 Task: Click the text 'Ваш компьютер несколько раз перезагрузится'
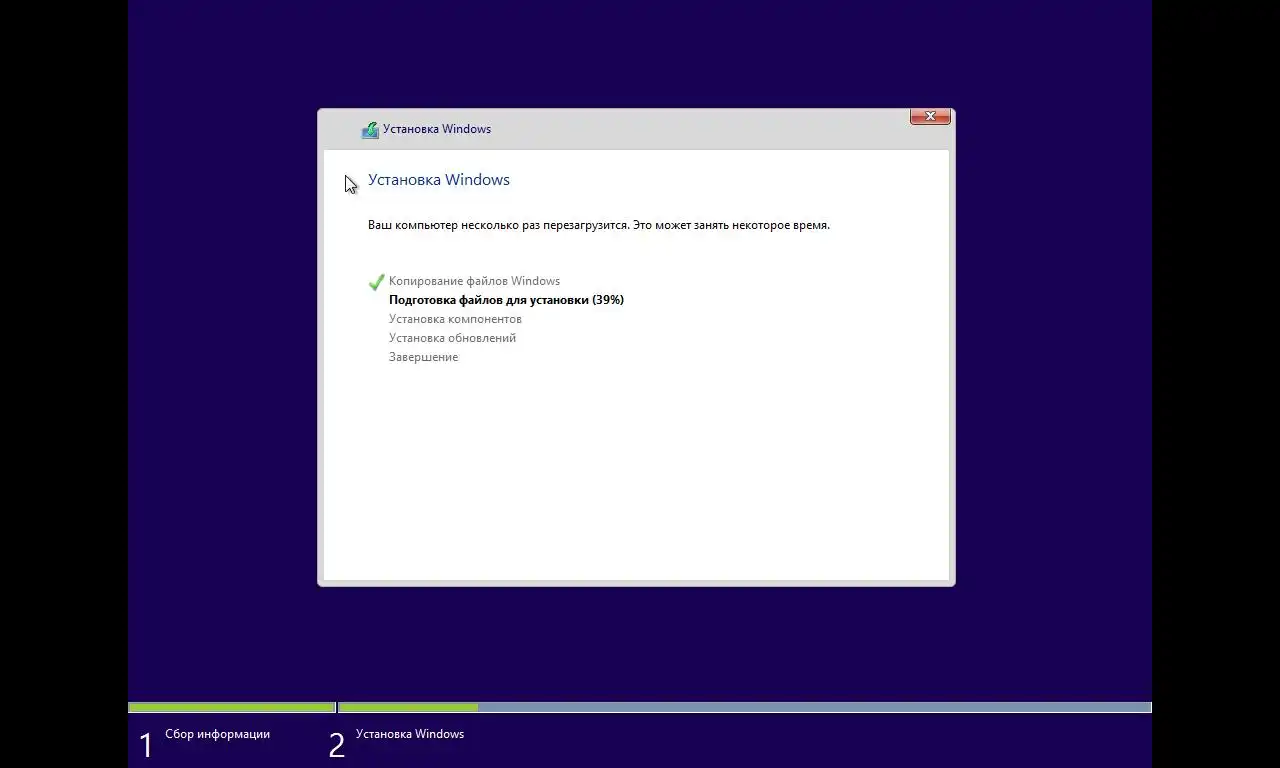click(x=499, y=225)
